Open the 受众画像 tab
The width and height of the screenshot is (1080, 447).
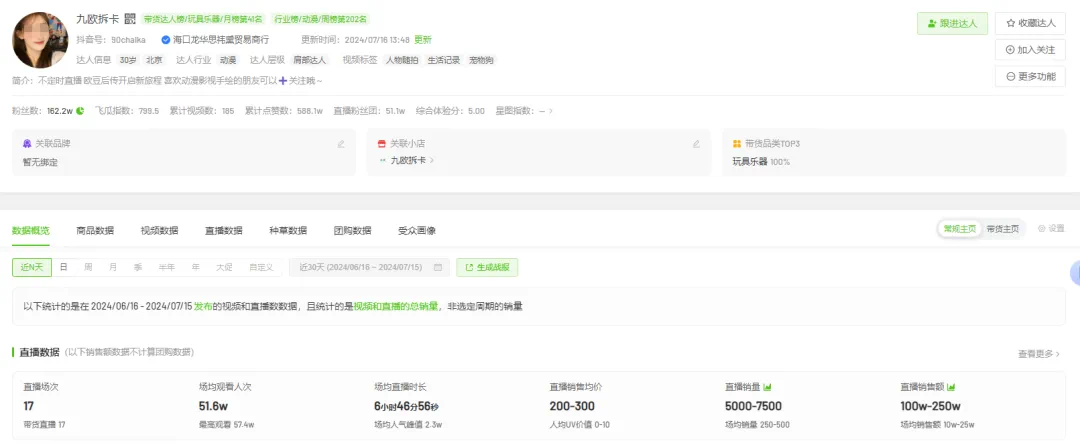pos(417,230)
